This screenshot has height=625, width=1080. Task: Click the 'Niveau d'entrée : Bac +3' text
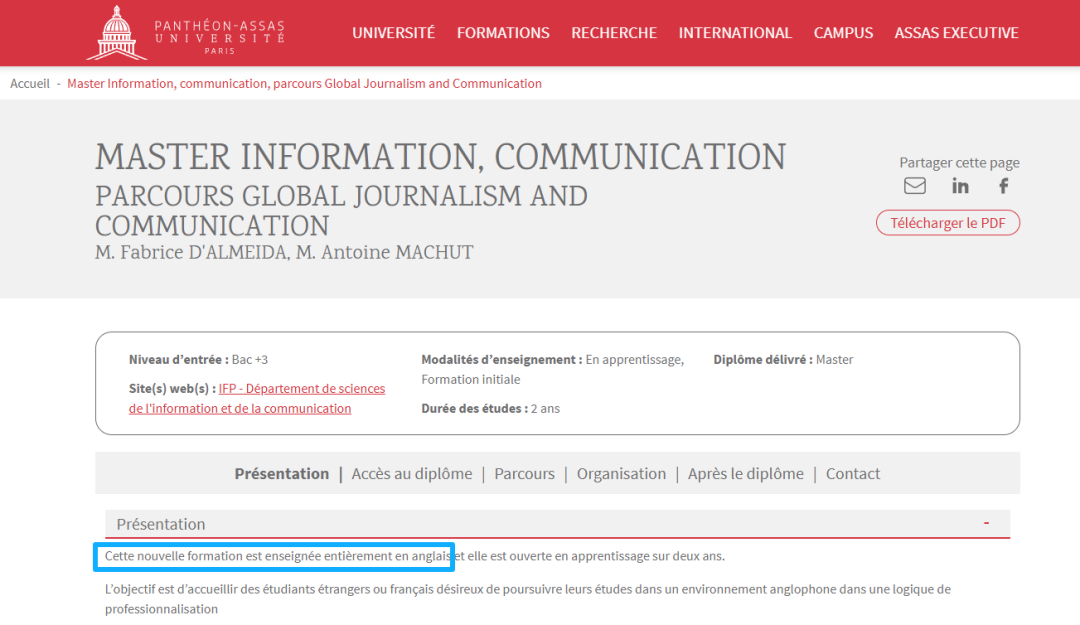(198, 360)
